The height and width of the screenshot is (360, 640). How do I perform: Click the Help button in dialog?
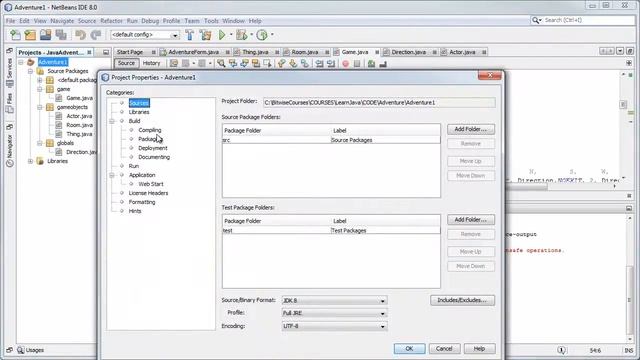point(479,349)
